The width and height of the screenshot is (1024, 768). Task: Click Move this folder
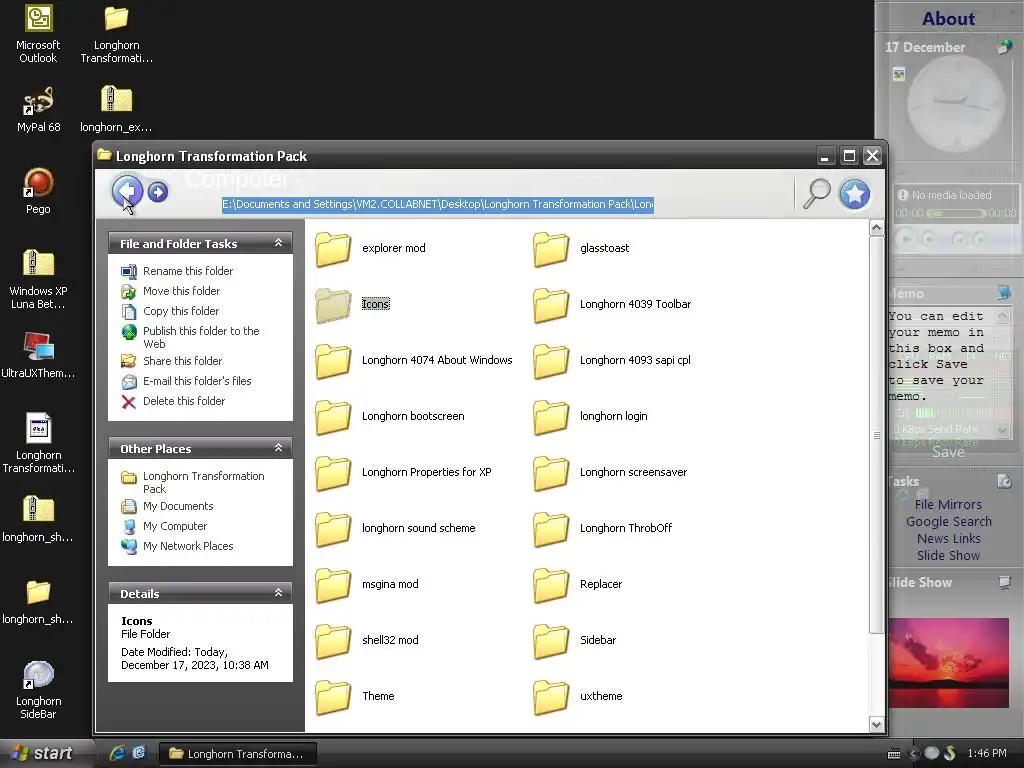pos(170,291)
